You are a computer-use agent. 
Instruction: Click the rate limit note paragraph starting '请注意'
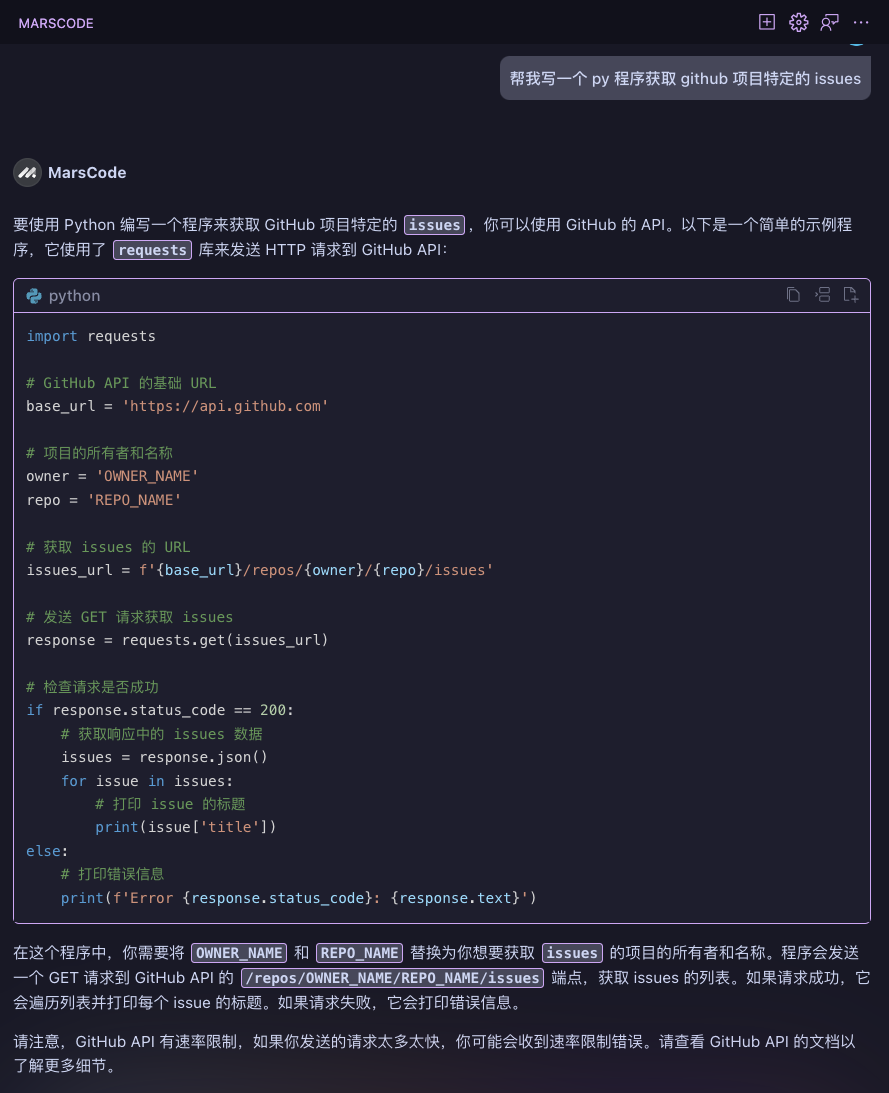click(434, 1053)
